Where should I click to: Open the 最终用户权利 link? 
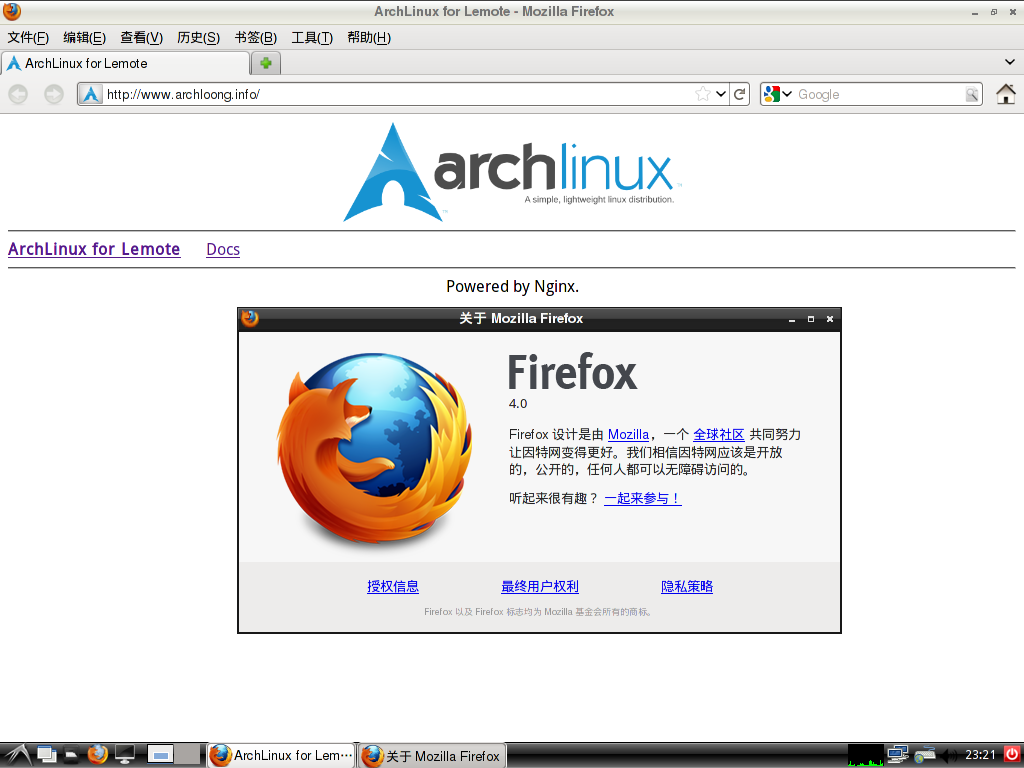540,586
